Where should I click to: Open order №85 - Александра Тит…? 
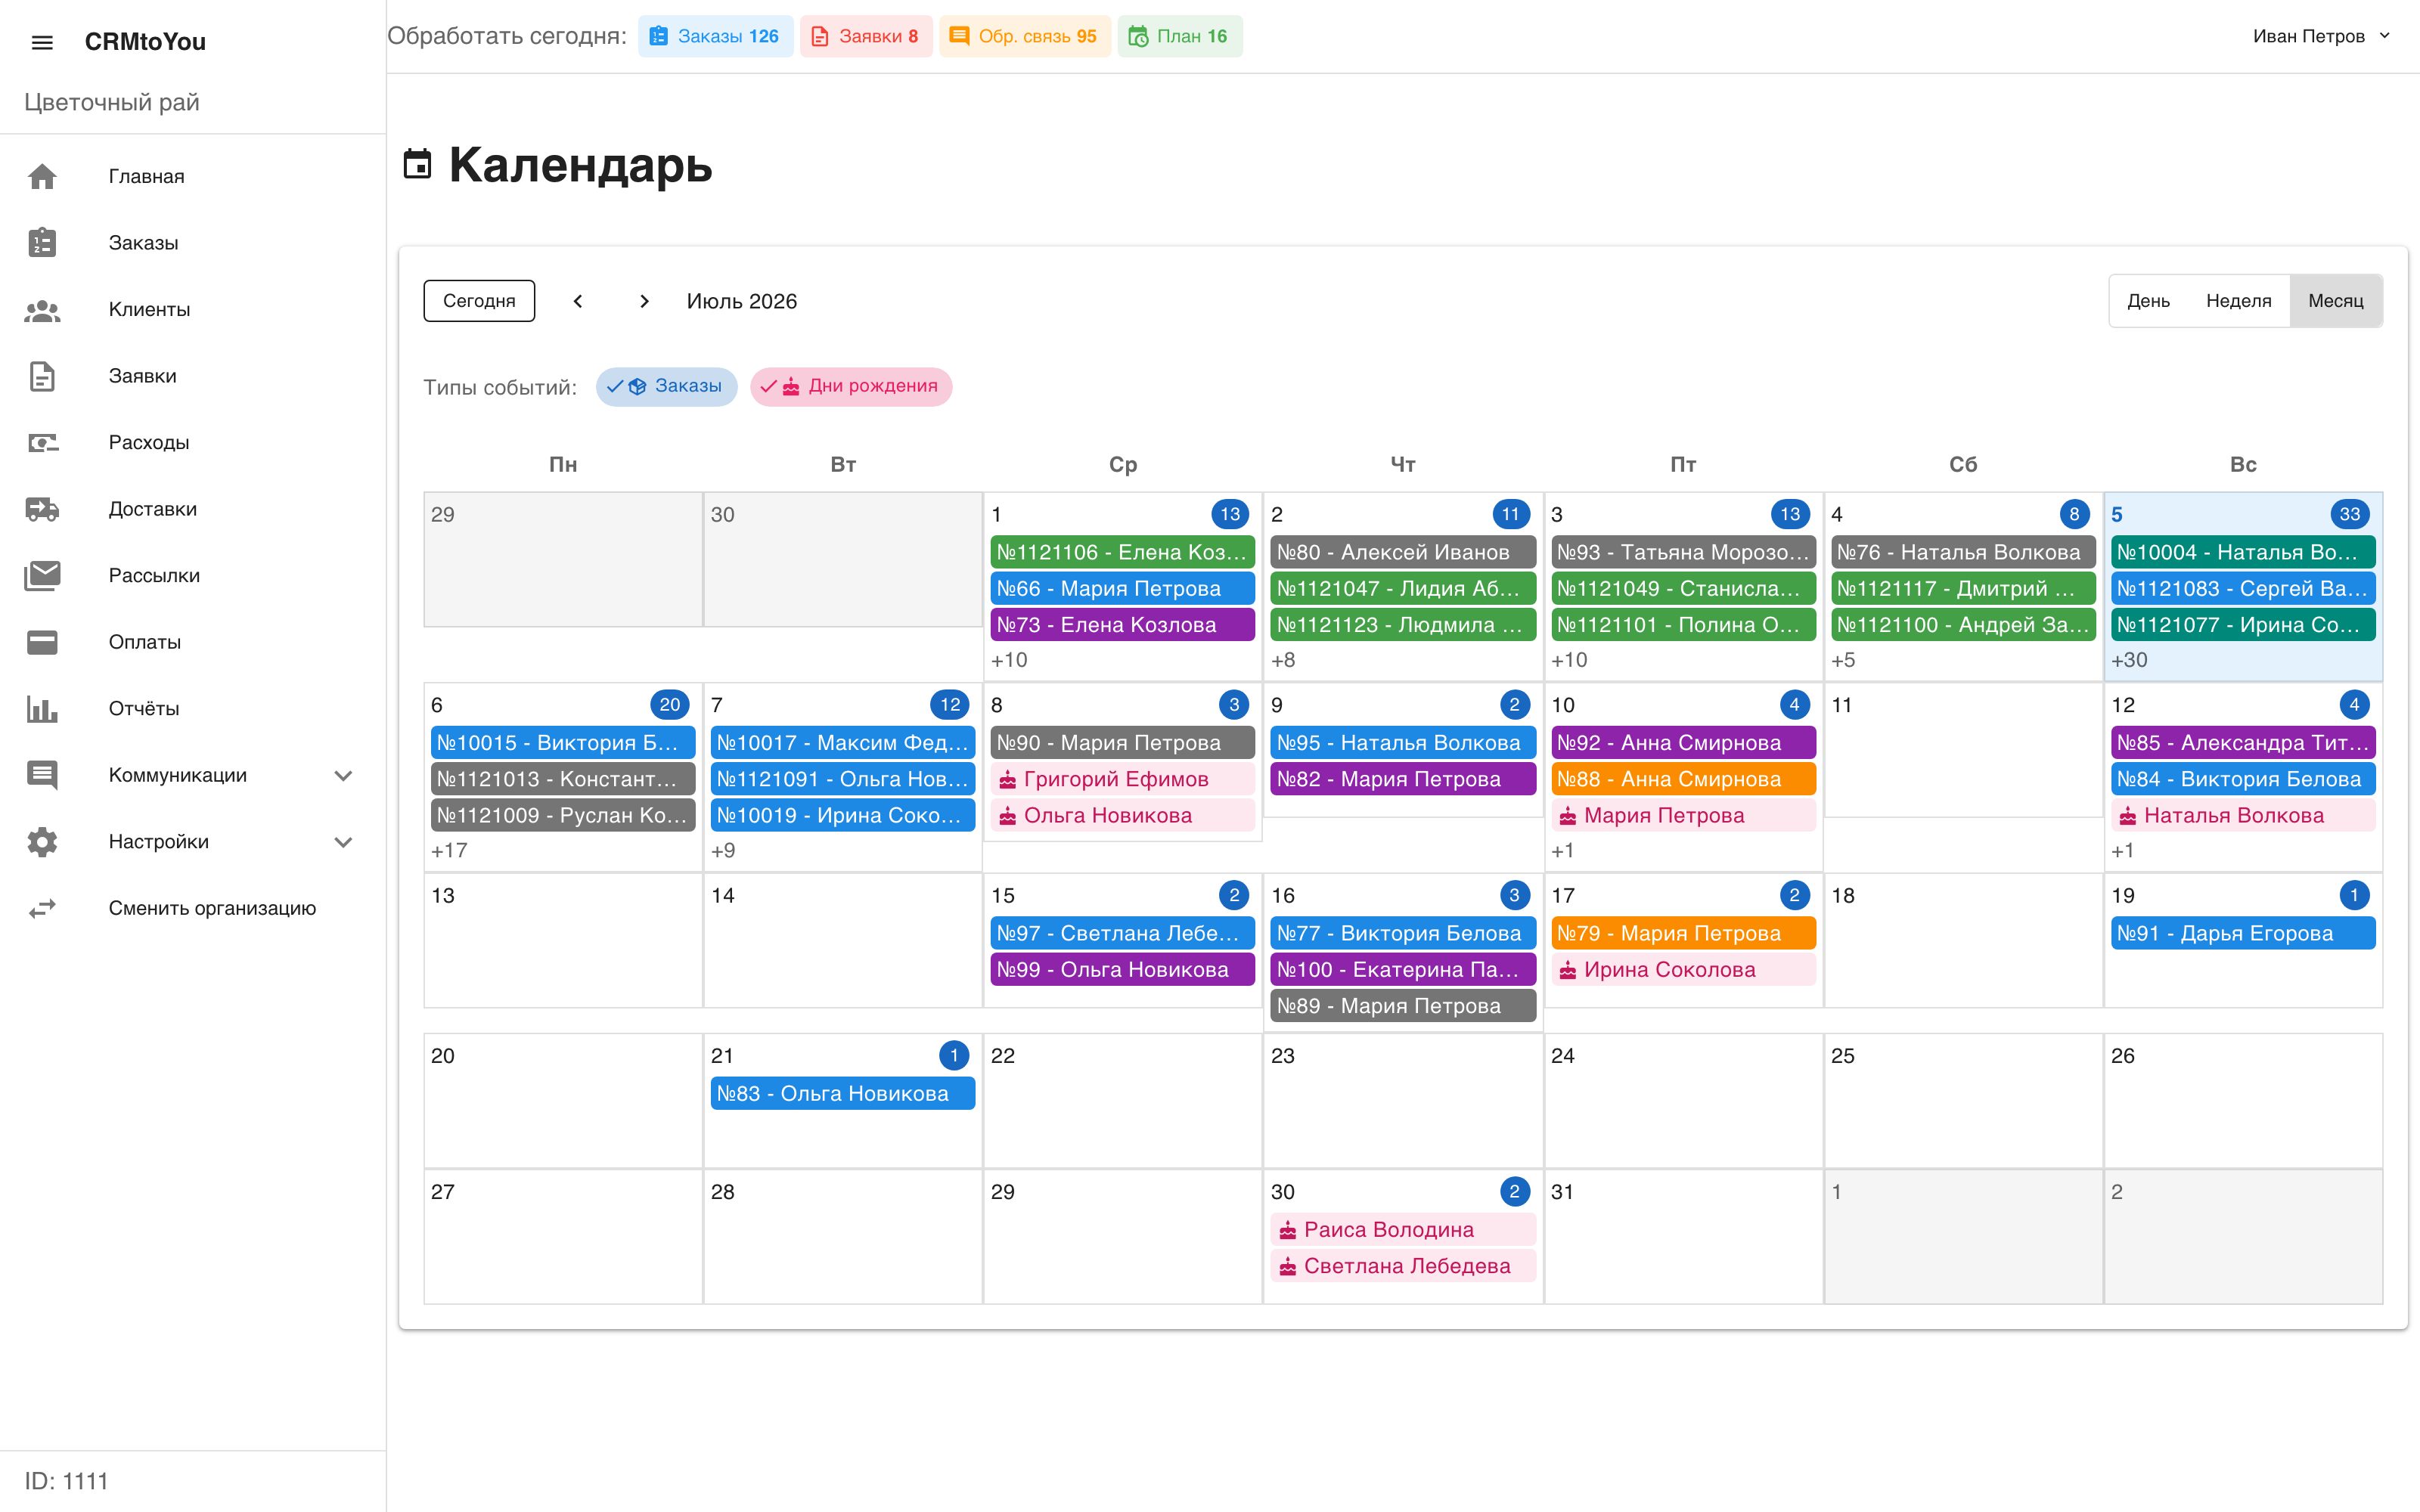[2243, 743]
